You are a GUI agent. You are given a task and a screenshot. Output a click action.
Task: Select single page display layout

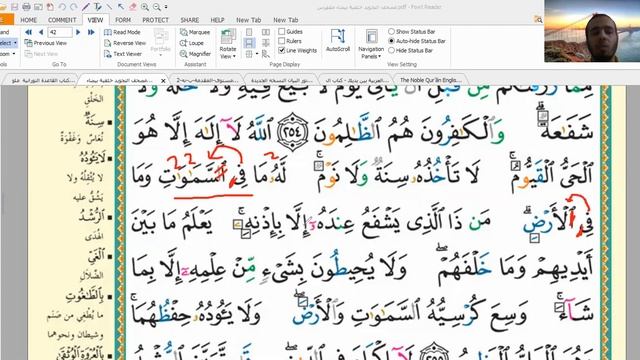(x=249, y=32)
